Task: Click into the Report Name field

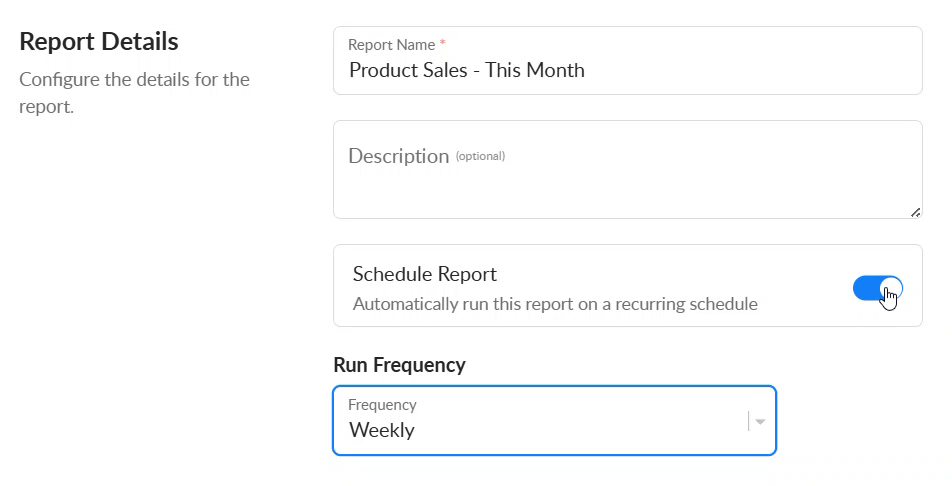Action: click(x=628, y=60)
